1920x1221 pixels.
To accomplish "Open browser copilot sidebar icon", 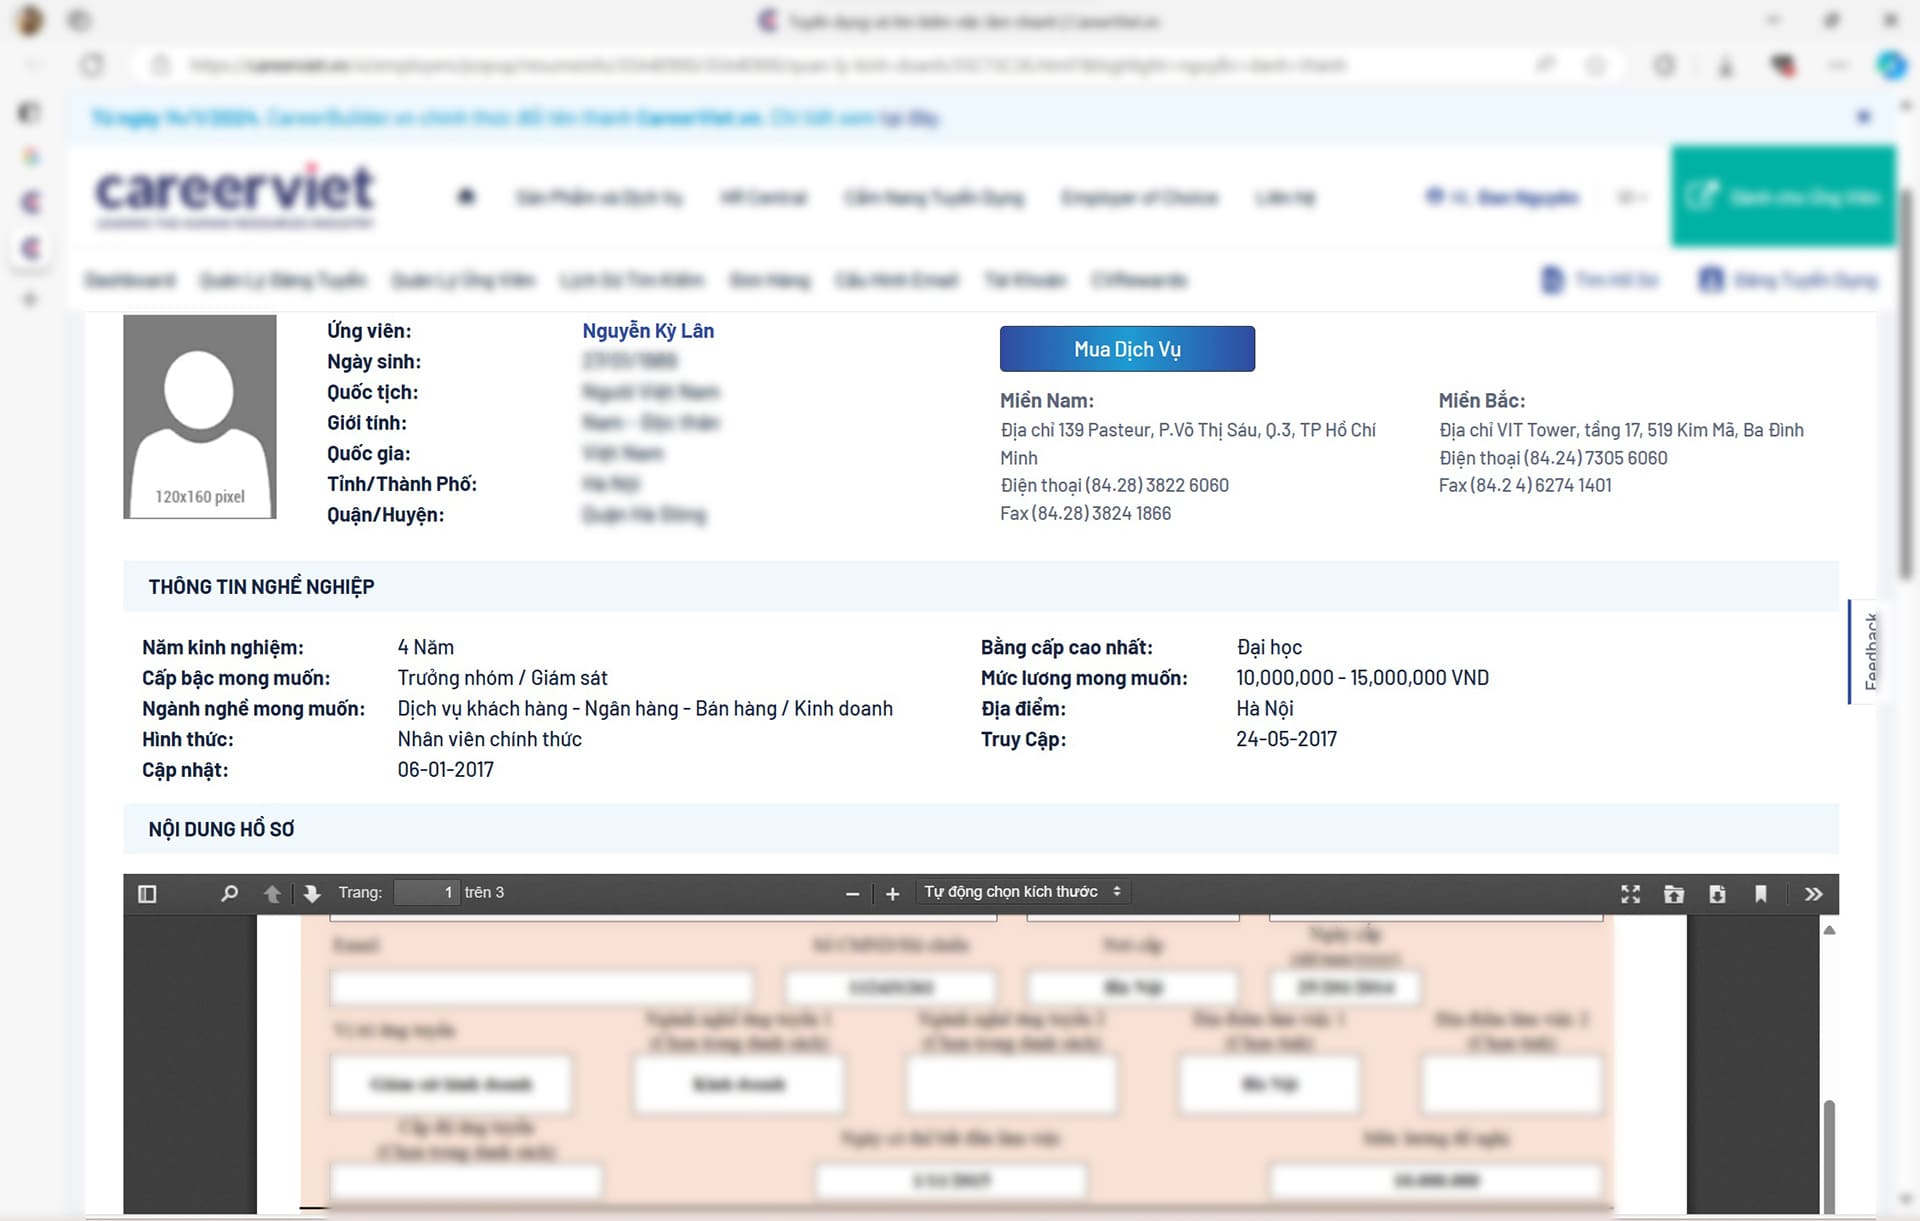I will tap(1891, 65).
